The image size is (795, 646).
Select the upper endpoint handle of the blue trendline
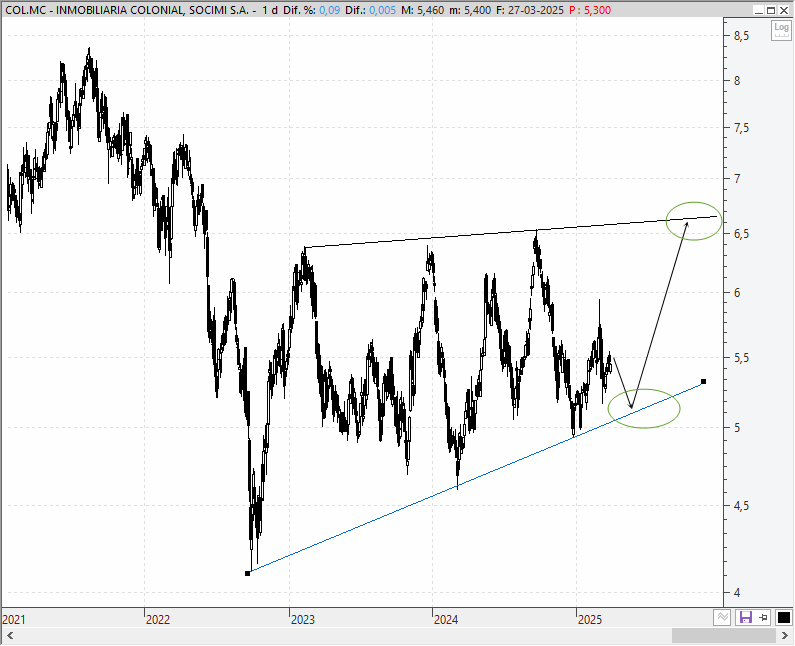coord(703,381)
